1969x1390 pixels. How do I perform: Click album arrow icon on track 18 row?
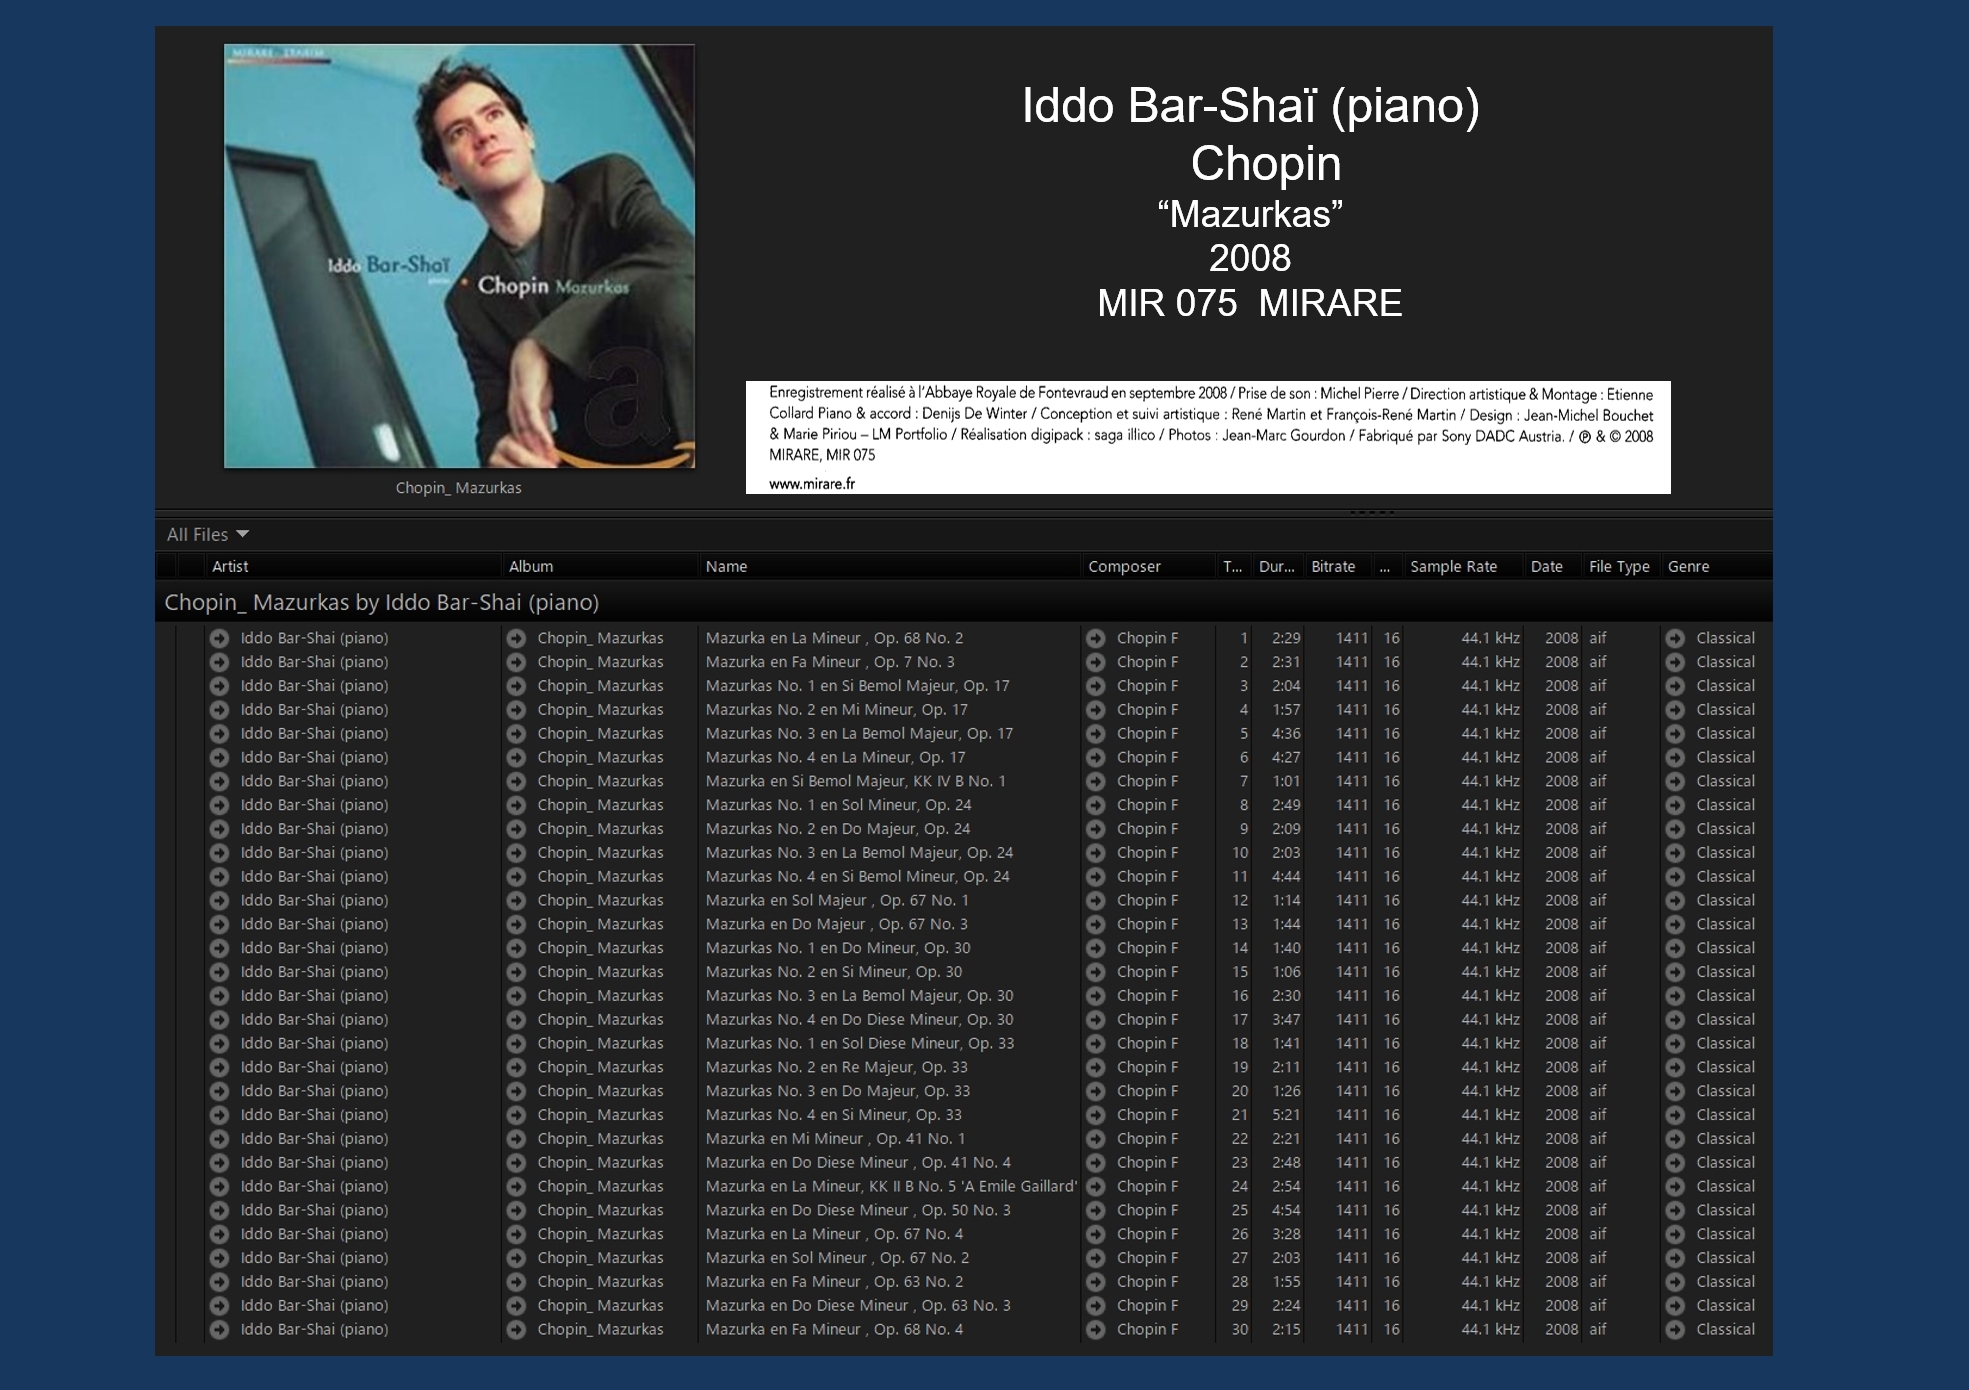516,1043
